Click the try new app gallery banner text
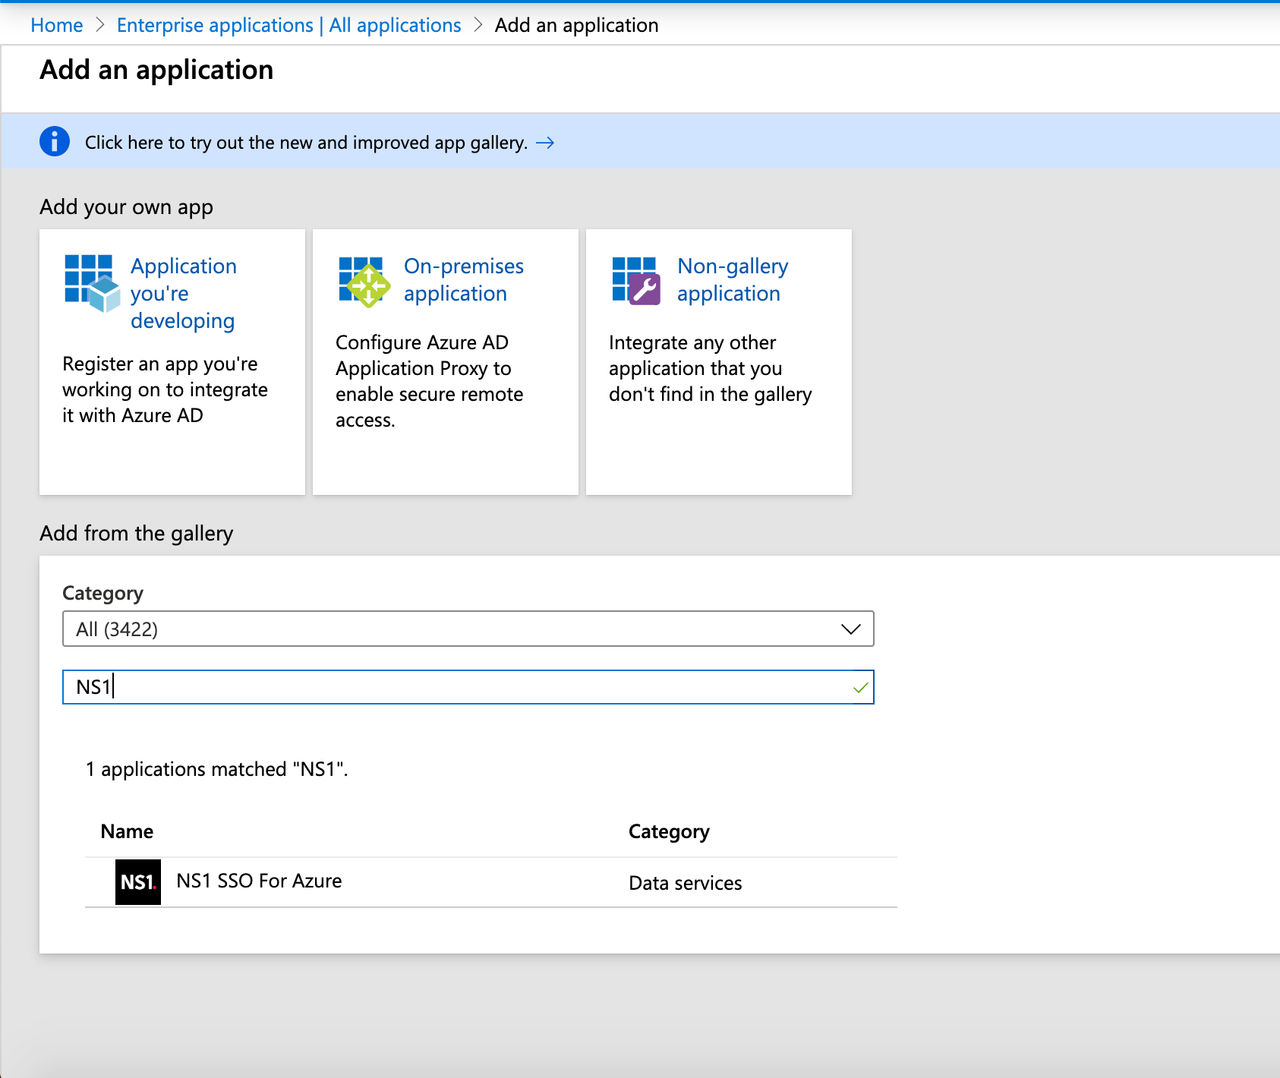This screenshot has width=1280, height=1078. pyautogui.click(x=306, y=143)
